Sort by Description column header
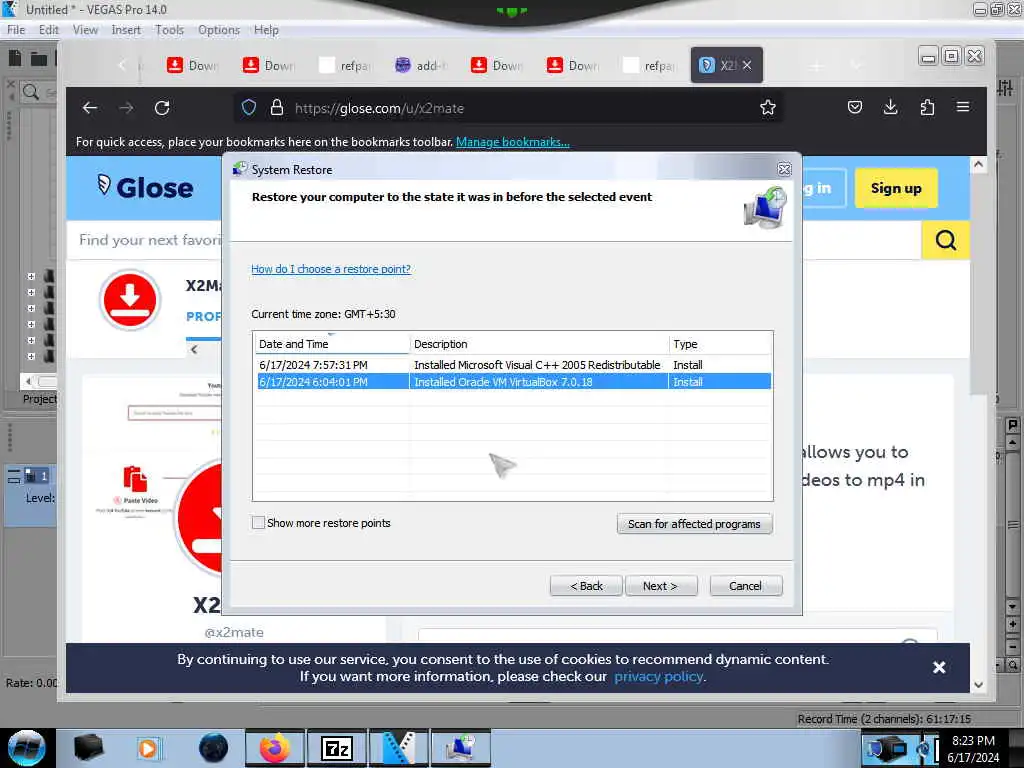The height and width of the screenshot is (768, 1024). click(x=539, y=344)
